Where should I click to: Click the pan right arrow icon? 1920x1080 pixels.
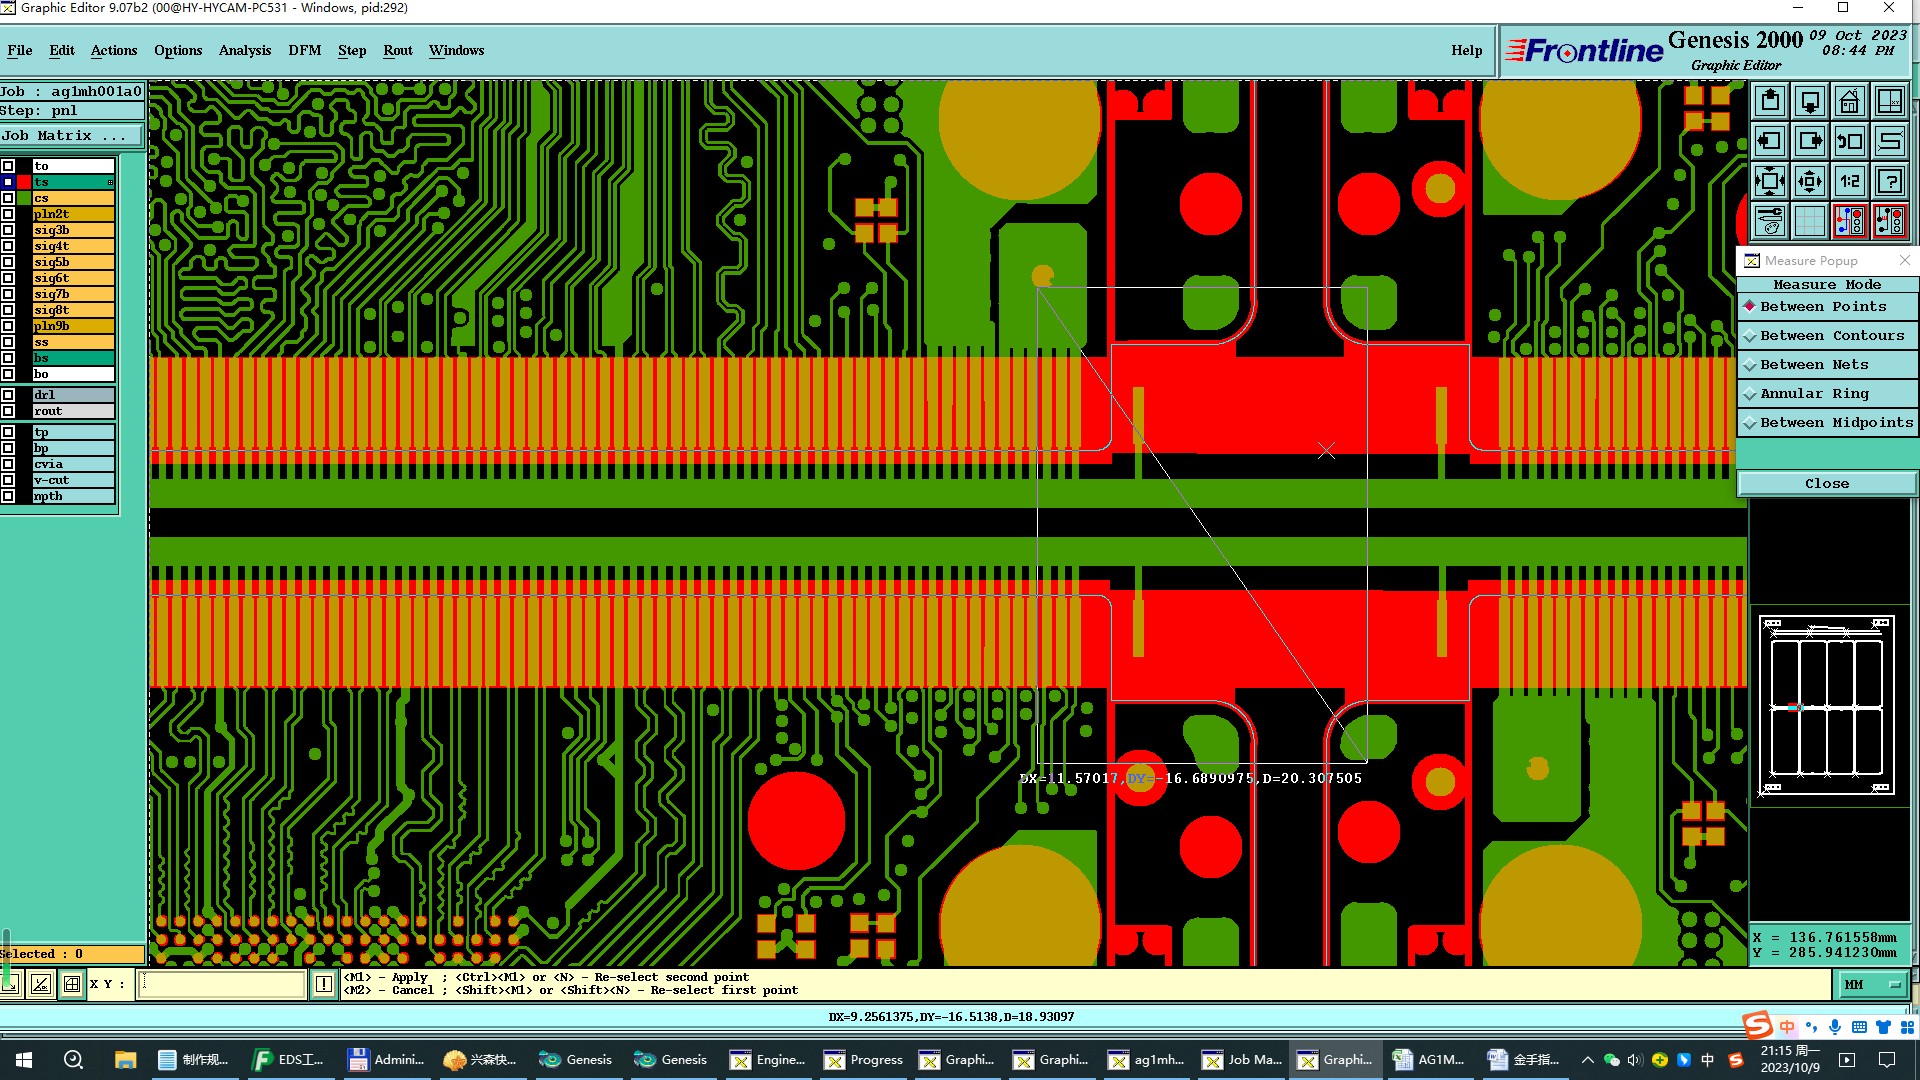1810,141
